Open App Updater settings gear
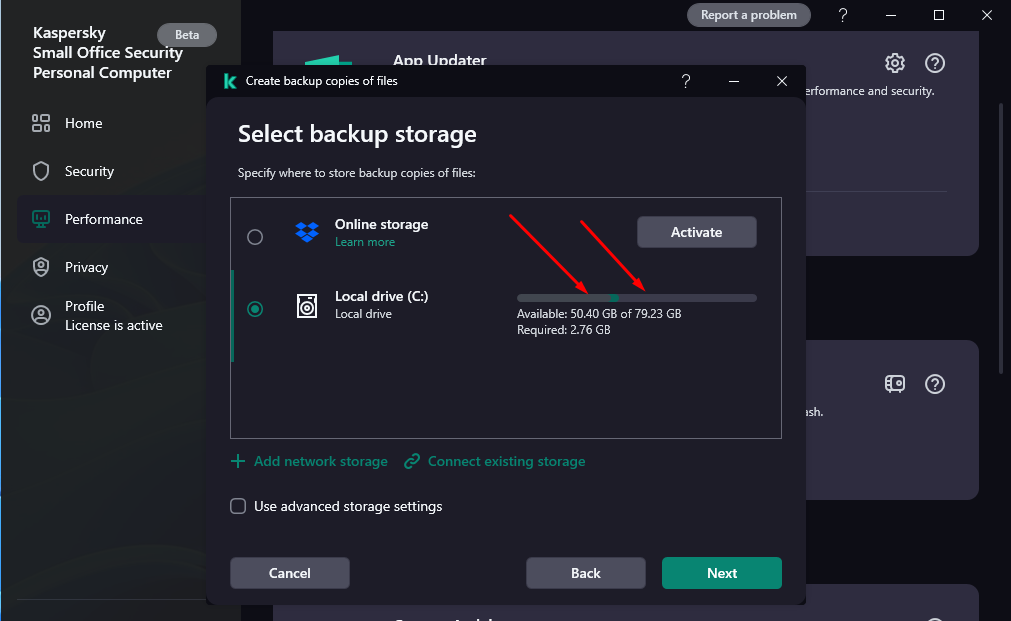Image resolution: width=1011 pixels, height=621 pixels. pos(894,63)
